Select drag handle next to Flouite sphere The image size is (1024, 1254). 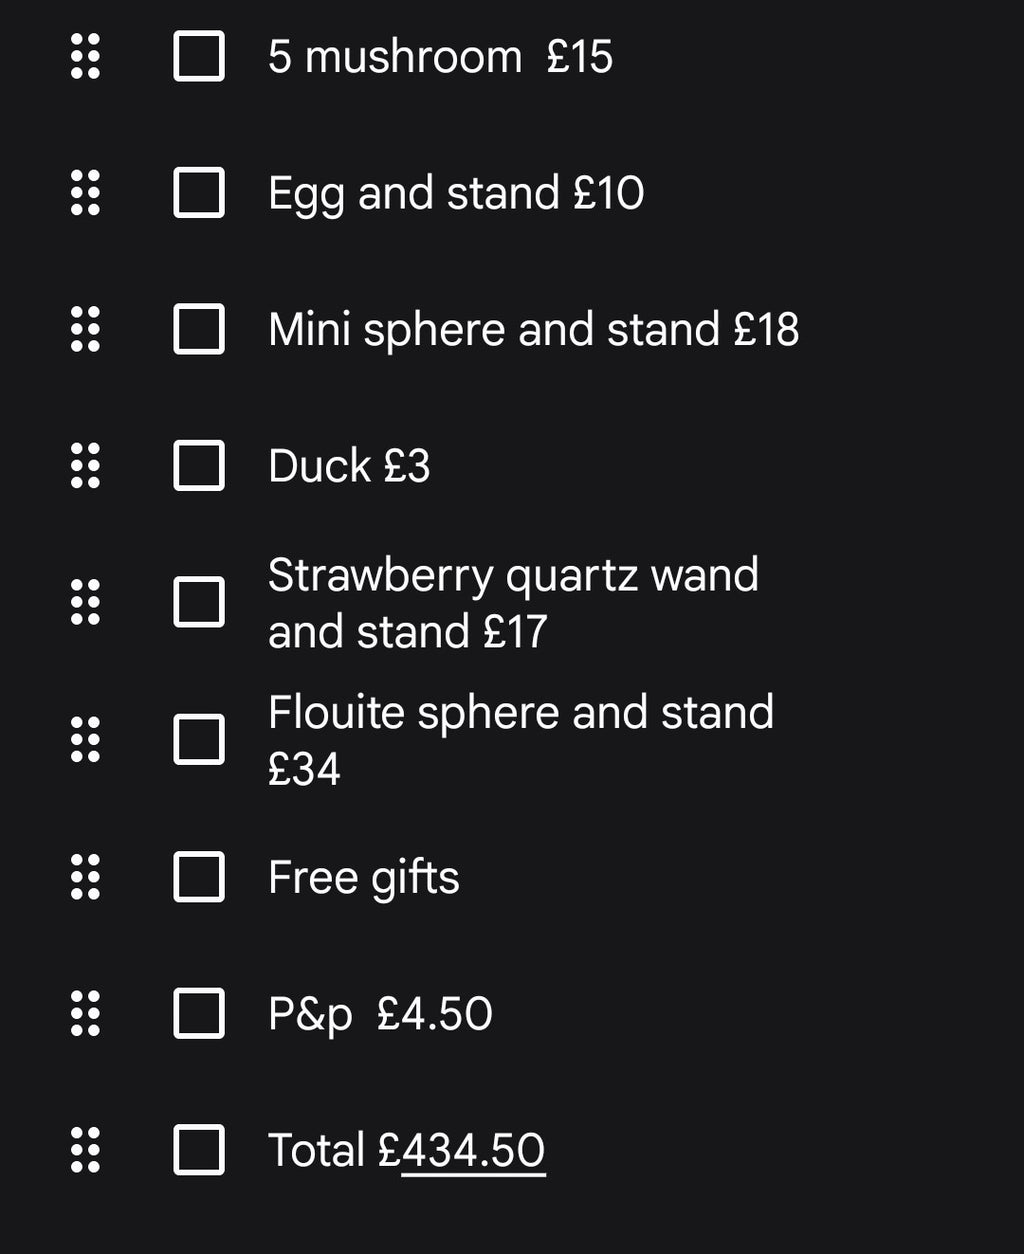pos(86,740)
